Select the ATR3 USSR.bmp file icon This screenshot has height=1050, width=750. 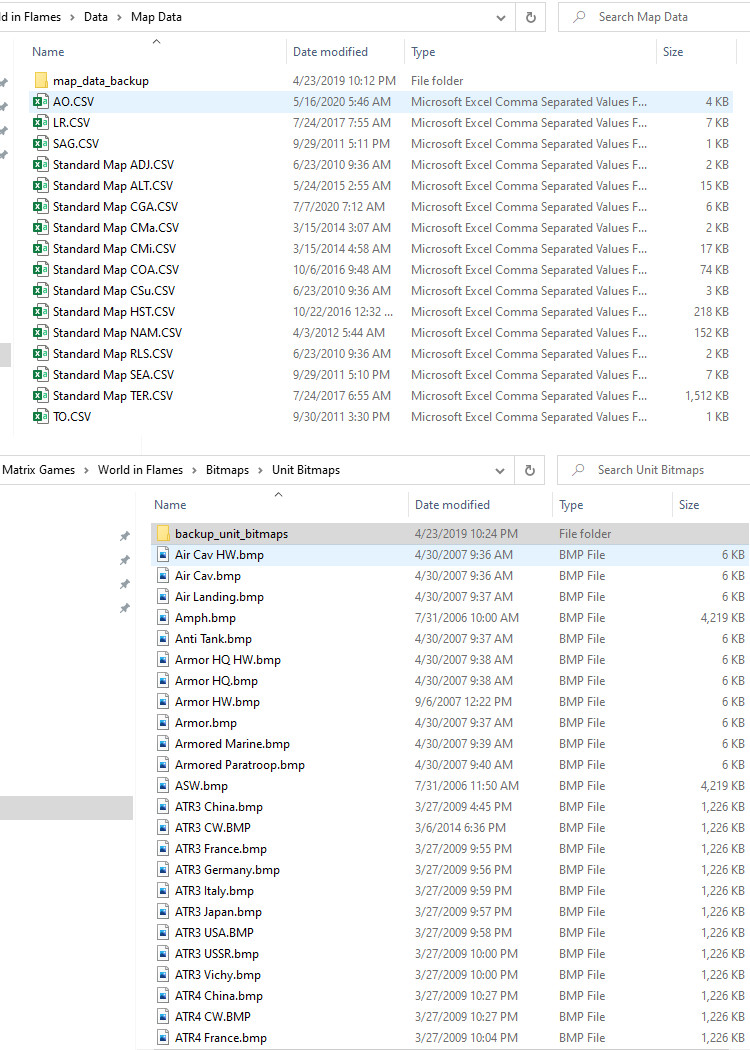click(163, 954)
